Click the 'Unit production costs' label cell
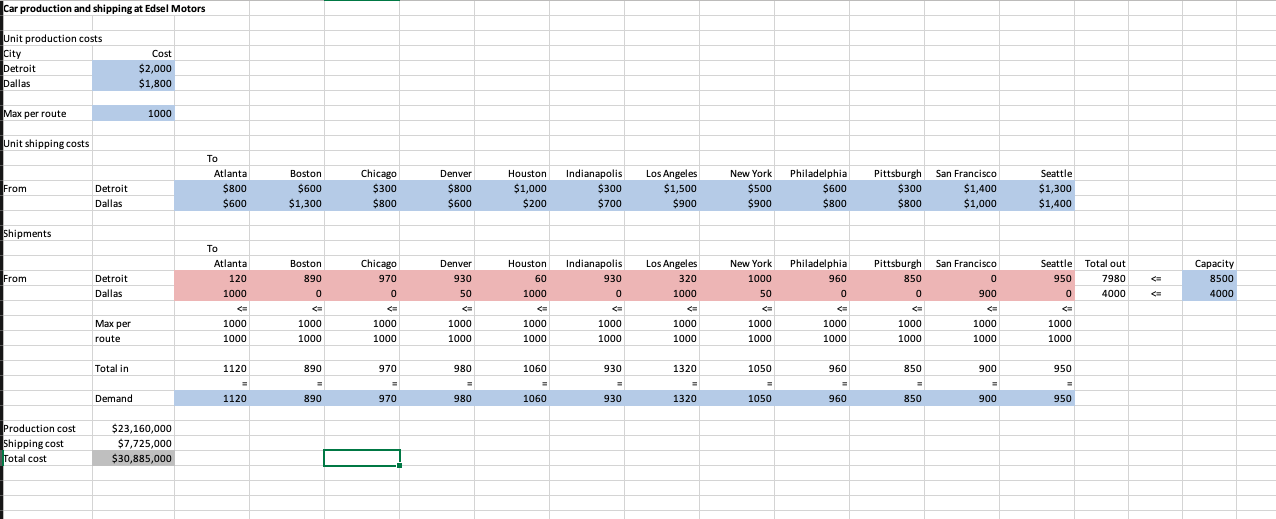1276x519 pixels. point(53,38)
